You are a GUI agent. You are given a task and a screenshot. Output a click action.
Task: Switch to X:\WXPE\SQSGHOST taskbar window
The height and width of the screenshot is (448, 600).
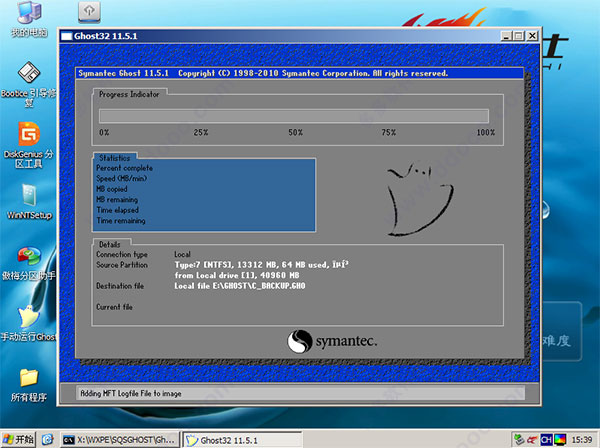point(120,440)
